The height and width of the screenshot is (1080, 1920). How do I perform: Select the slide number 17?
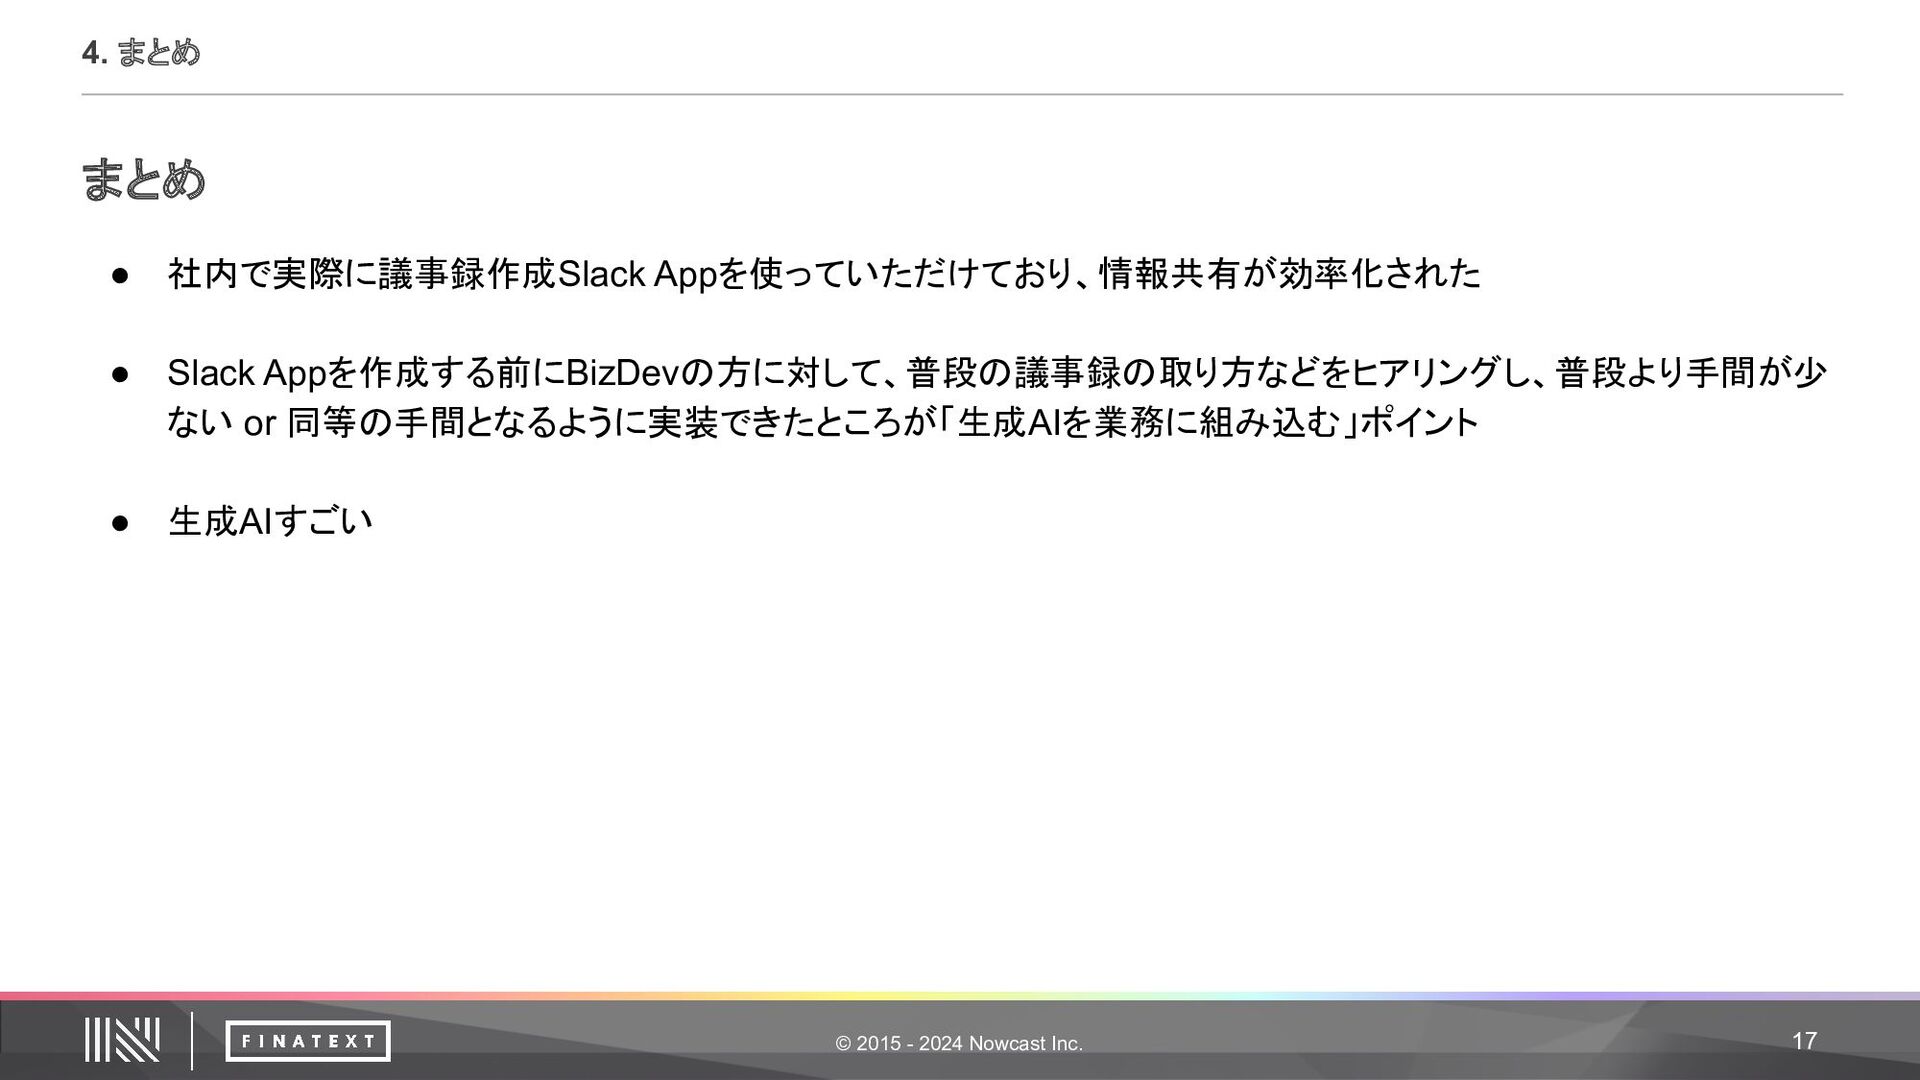[1803, 1041]
